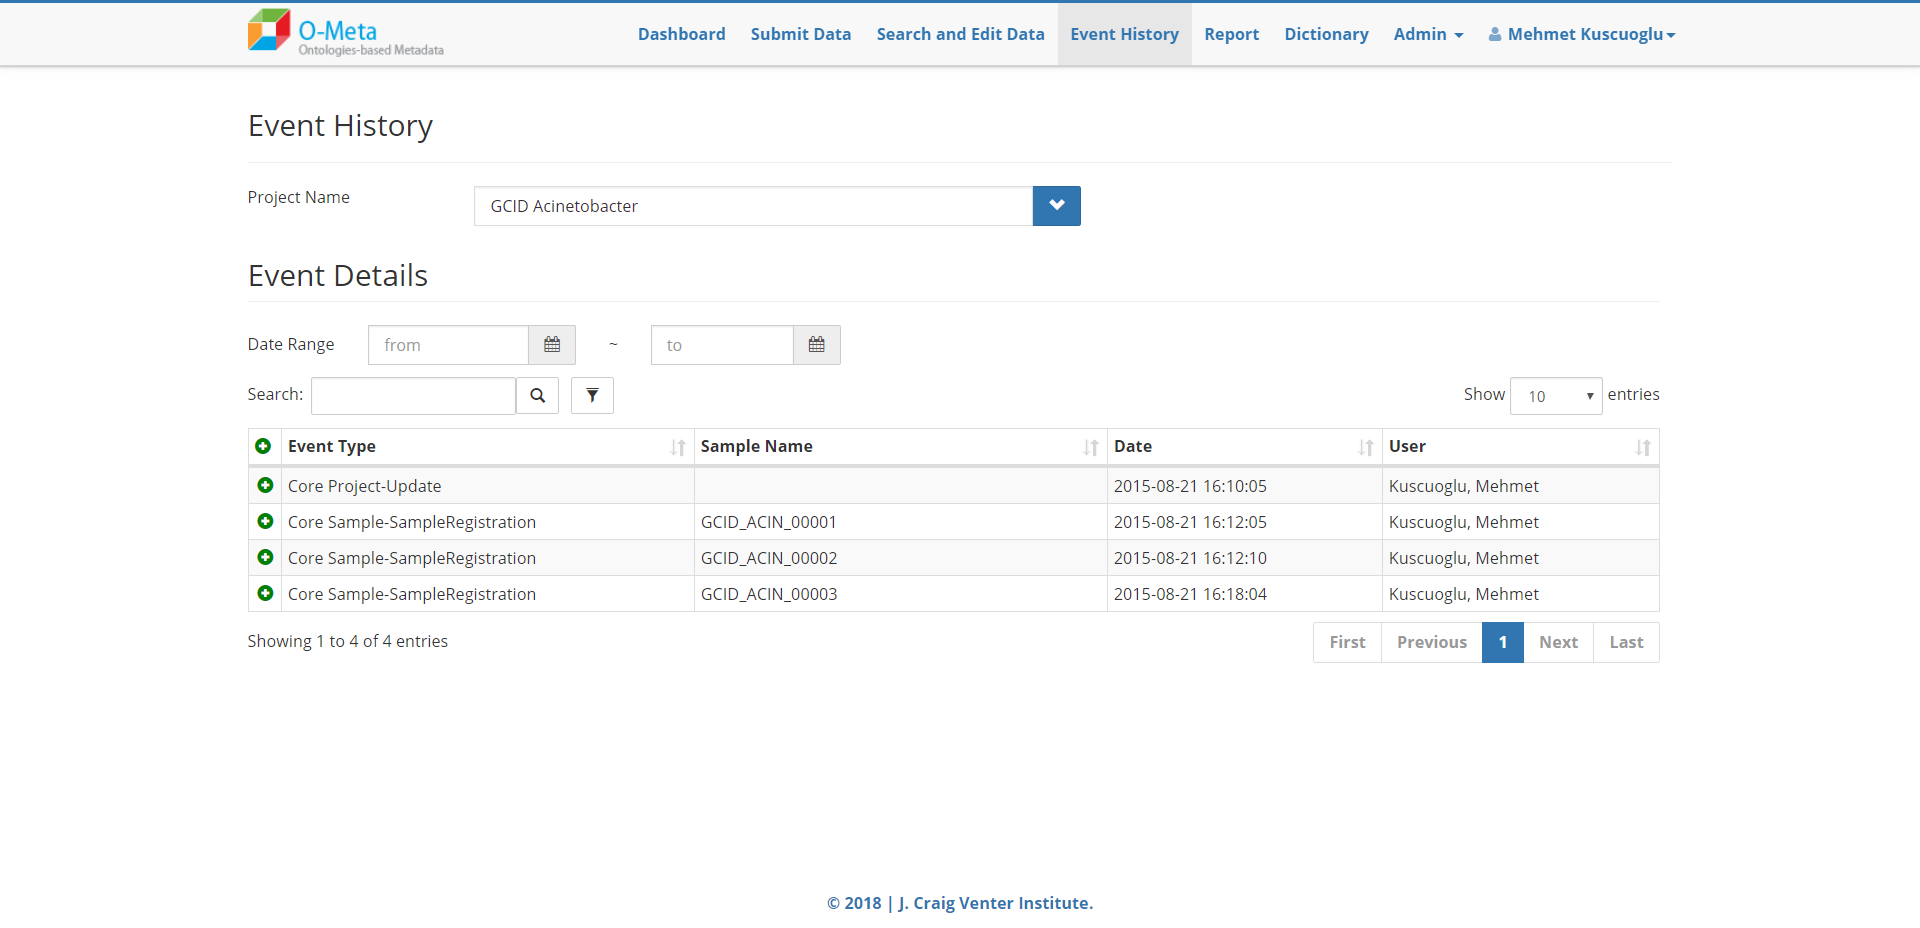Click into the Search text box
This screenshot has height=928, width=1920.
[413, 396]
